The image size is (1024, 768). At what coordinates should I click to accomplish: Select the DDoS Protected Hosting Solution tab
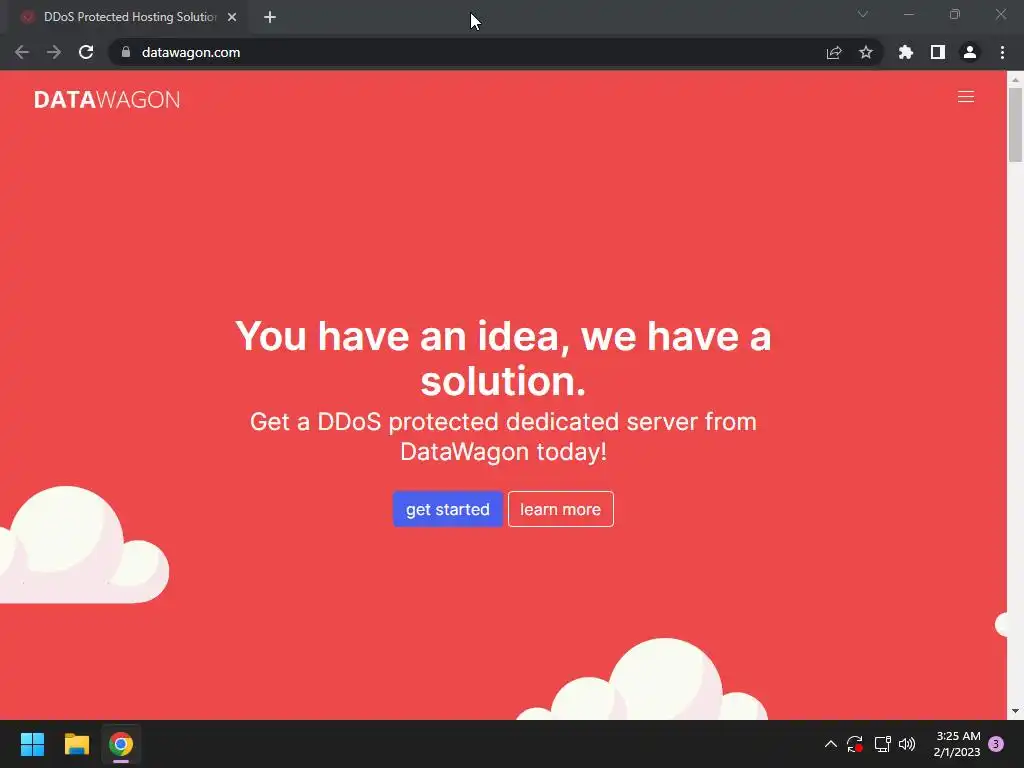127,17
